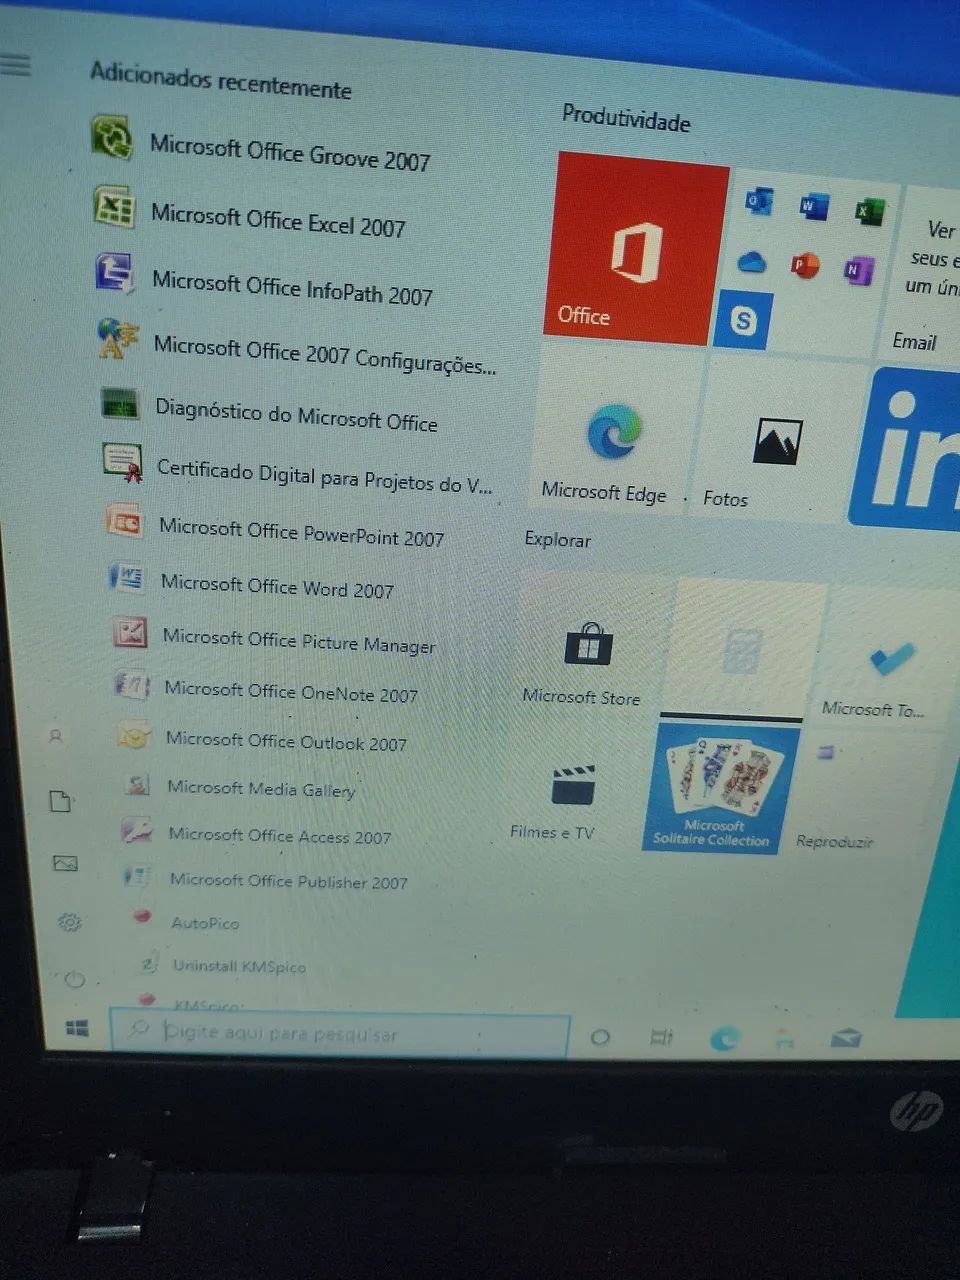Click the Word 2007 icon
This screenshot has width=960, height=1280.
click(x=127, y=577)
